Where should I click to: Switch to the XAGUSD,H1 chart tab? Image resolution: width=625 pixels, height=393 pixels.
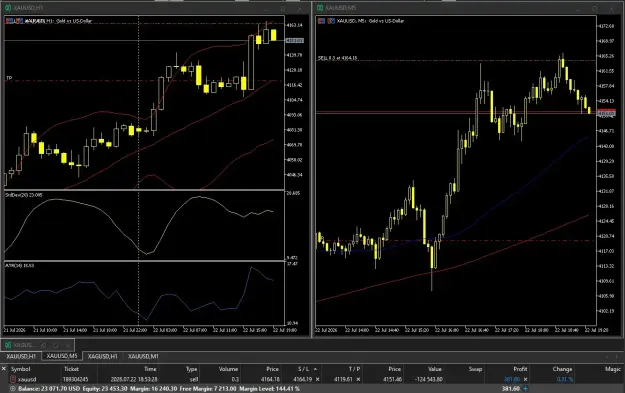[103, 356]
